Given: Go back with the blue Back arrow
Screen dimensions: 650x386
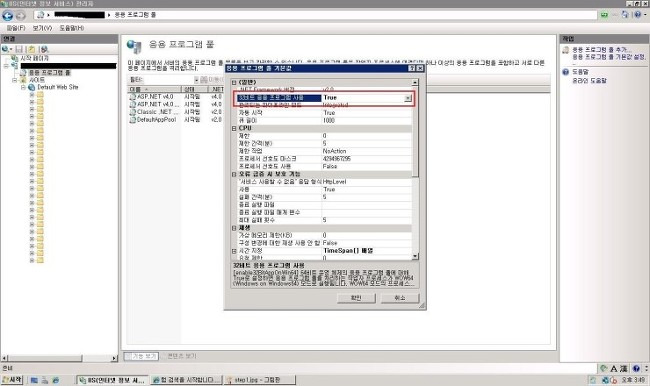Looking at the screenshot, I should (x=7, y=15).
